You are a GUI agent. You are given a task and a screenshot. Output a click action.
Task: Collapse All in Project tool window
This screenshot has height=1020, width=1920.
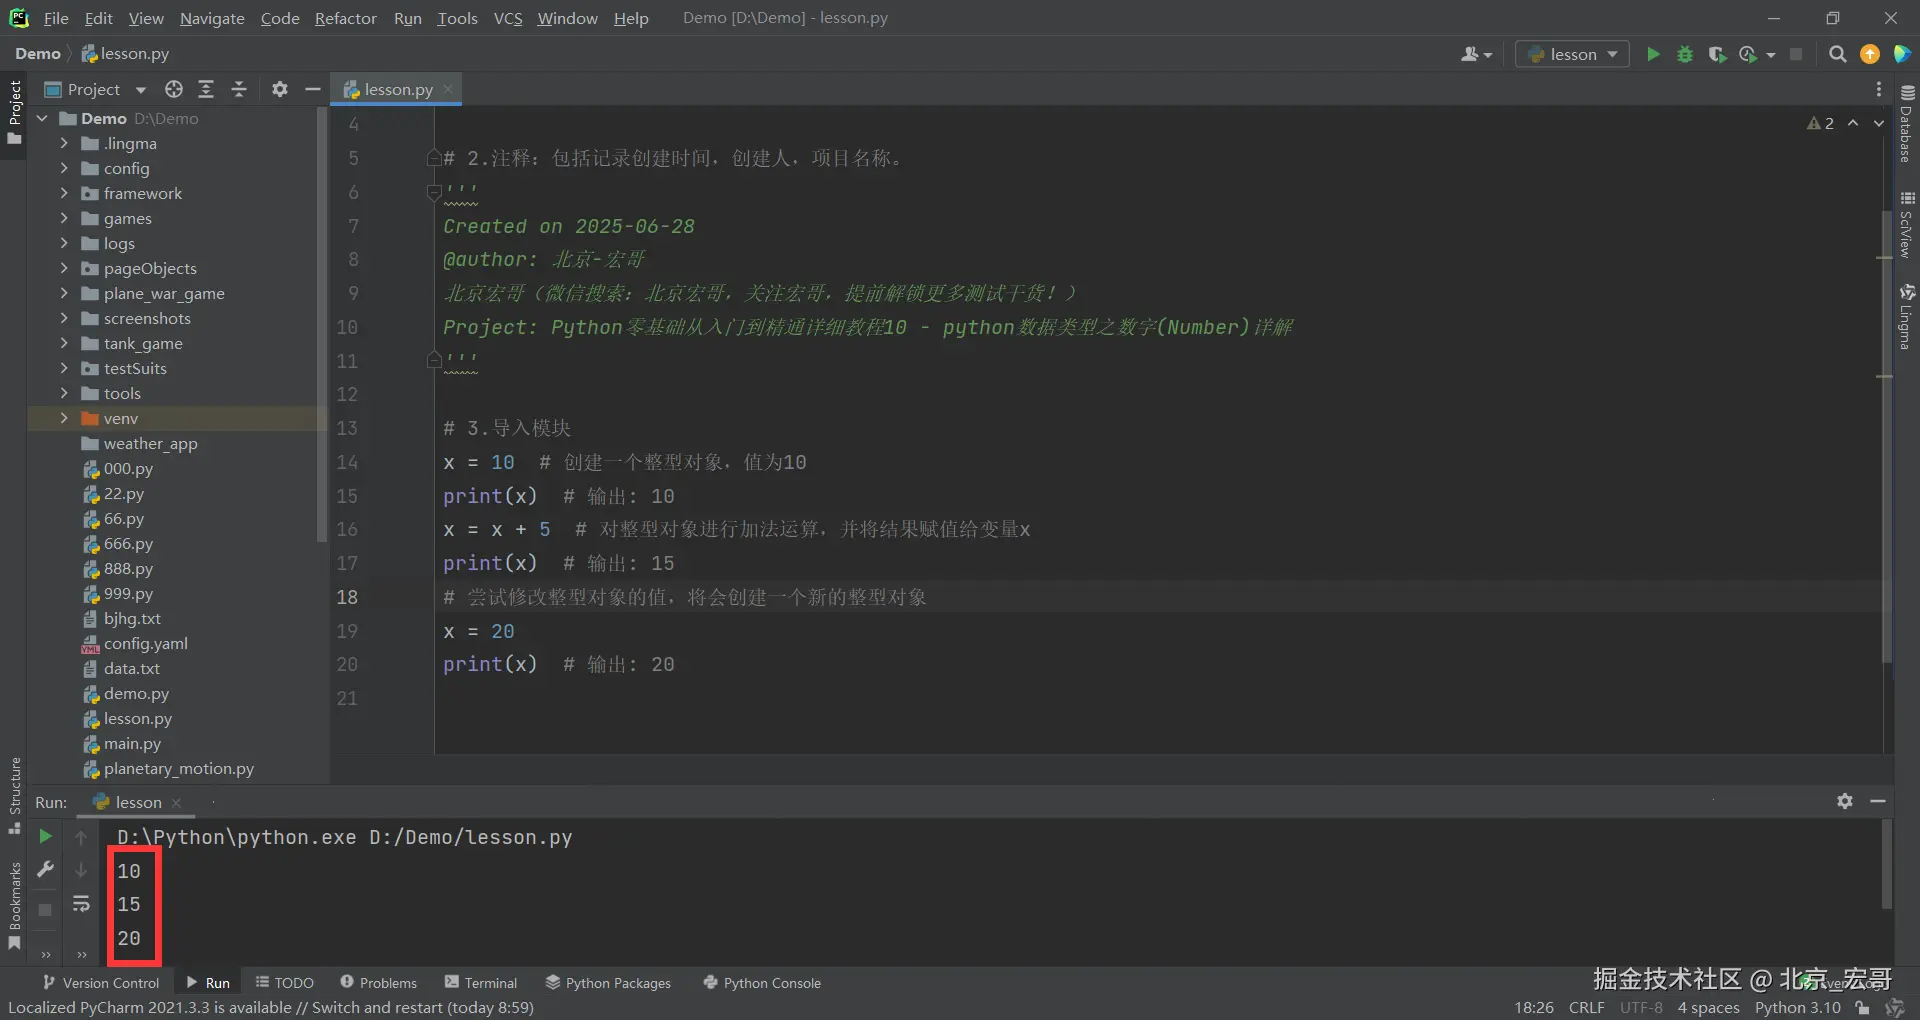239,89
